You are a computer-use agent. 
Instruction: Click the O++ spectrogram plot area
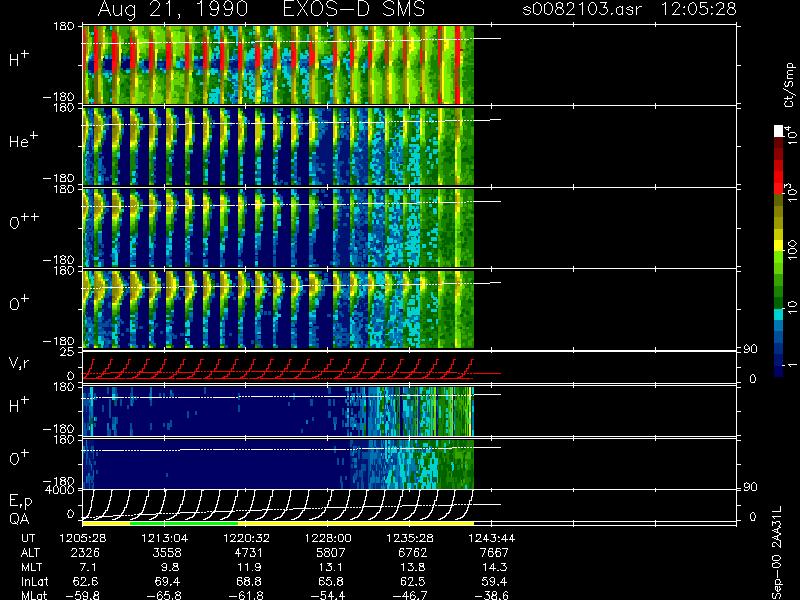point(279,228)
